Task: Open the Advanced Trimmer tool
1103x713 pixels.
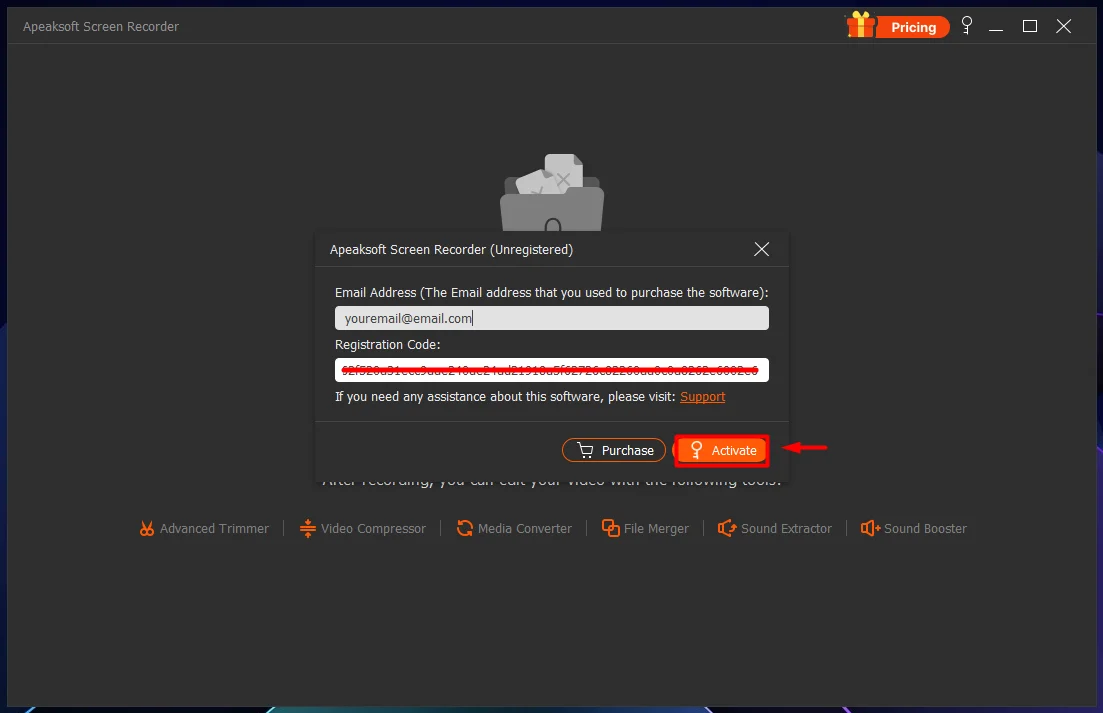Action: (x=204, y=528)
